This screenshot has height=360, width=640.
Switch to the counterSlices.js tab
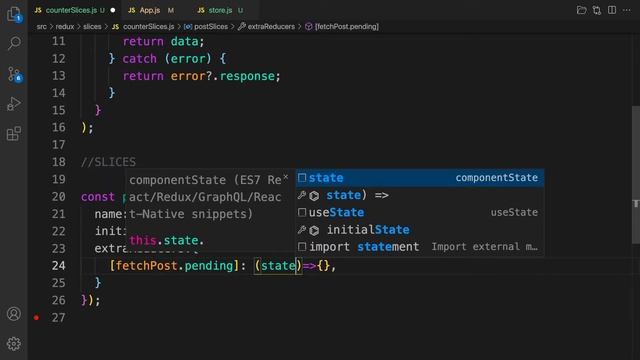(x=71, y=10)
